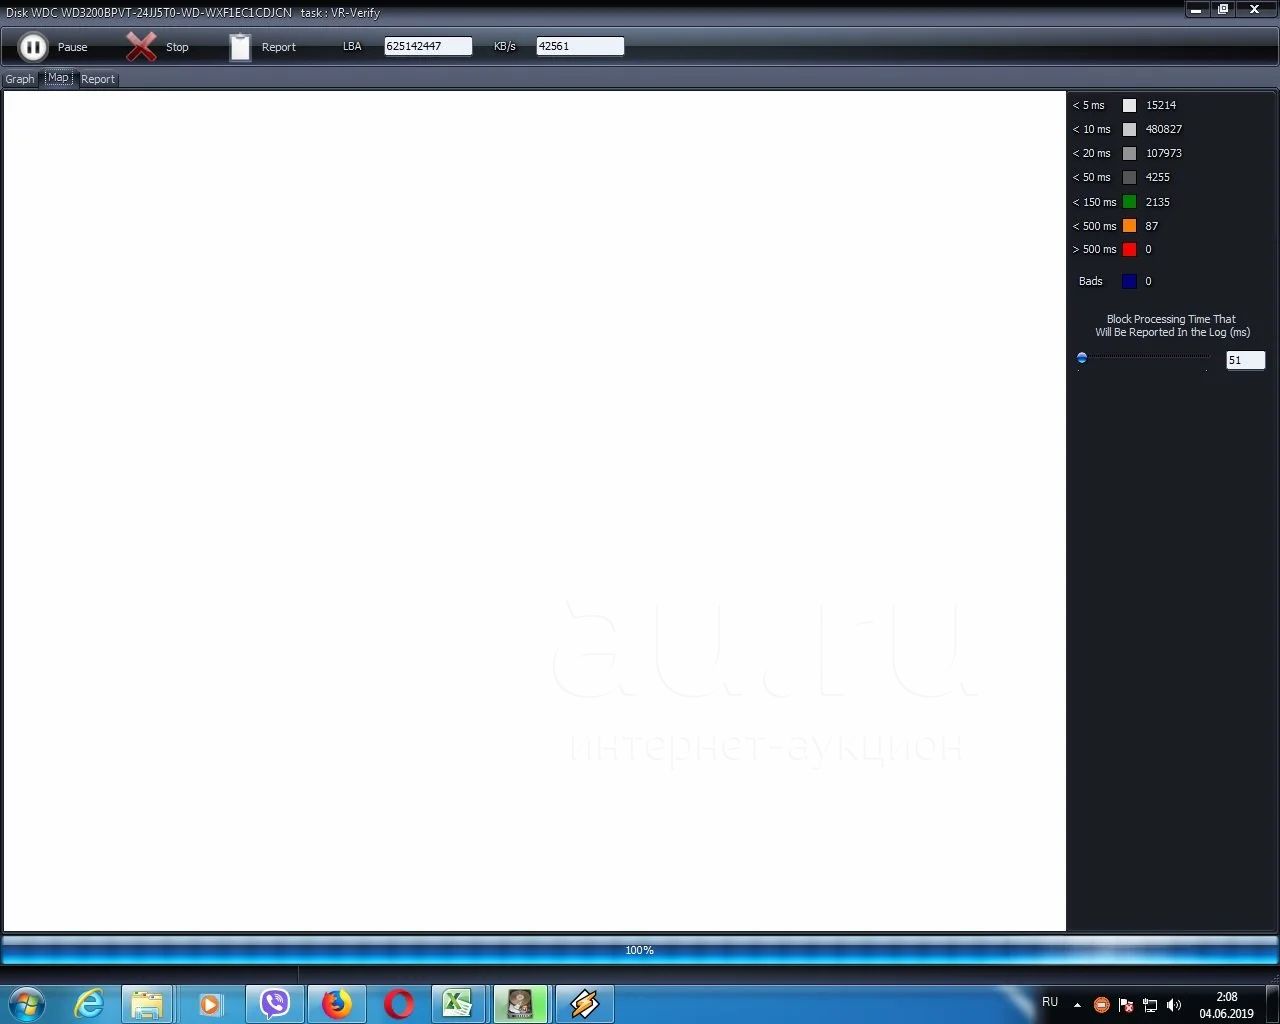
Task: Click the < 10 ms color swatch
Action: click(1129, 129)
